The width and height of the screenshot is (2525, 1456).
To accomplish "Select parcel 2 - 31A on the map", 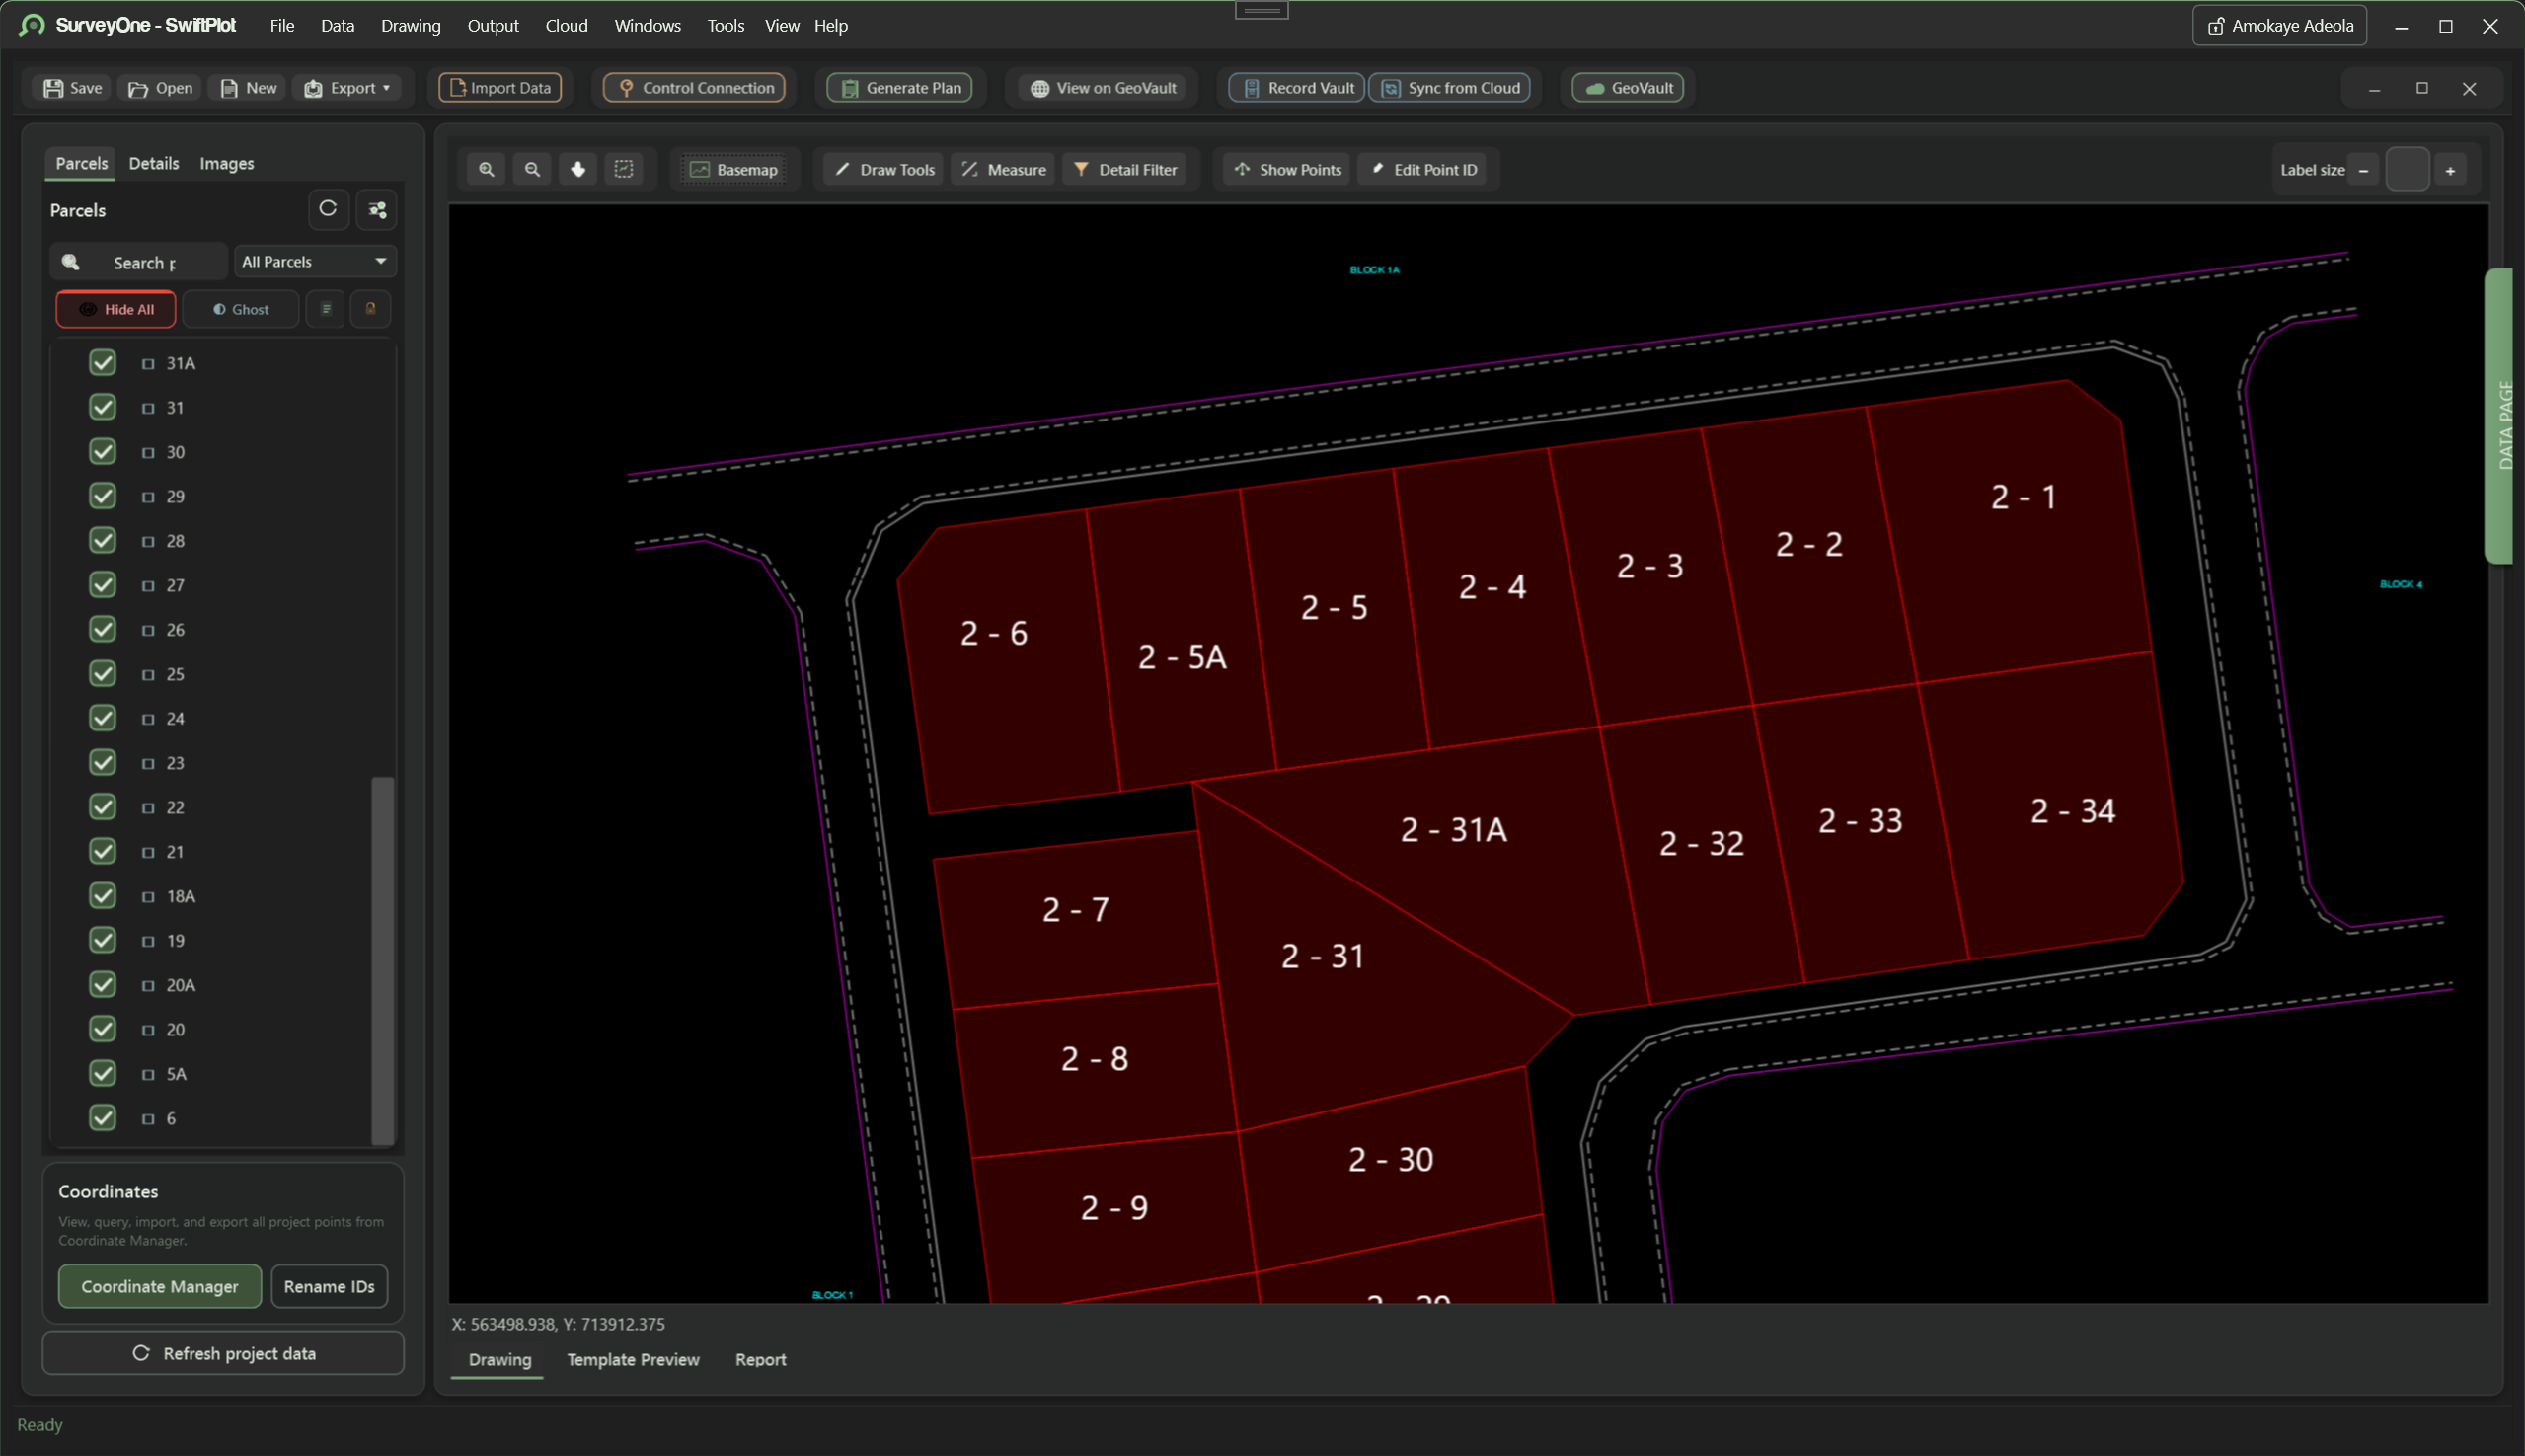I will pyautogui.click(x=1453, y=829).
